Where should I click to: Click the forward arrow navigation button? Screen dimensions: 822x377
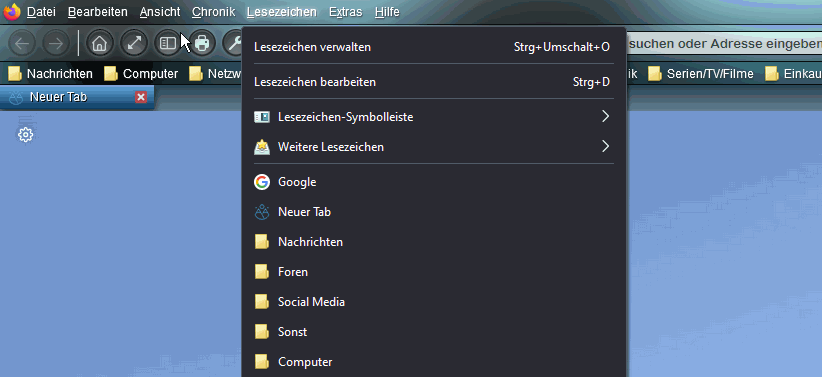click(x=56, y=44)
